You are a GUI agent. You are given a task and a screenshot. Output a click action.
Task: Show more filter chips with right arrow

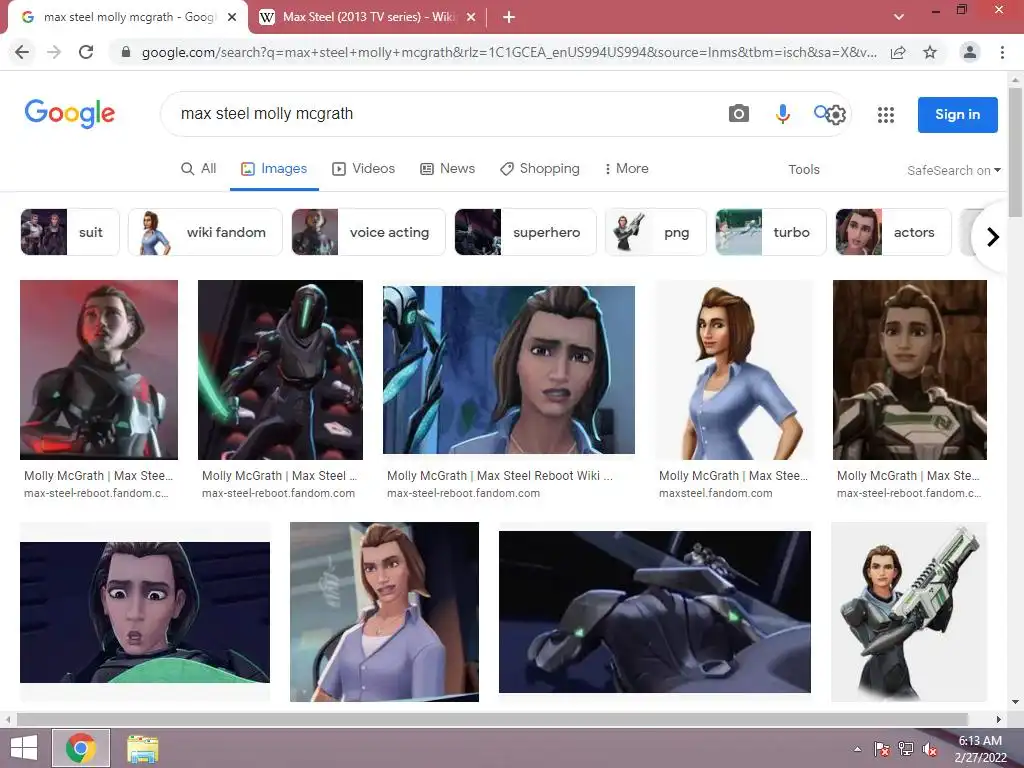click(993, 236)
